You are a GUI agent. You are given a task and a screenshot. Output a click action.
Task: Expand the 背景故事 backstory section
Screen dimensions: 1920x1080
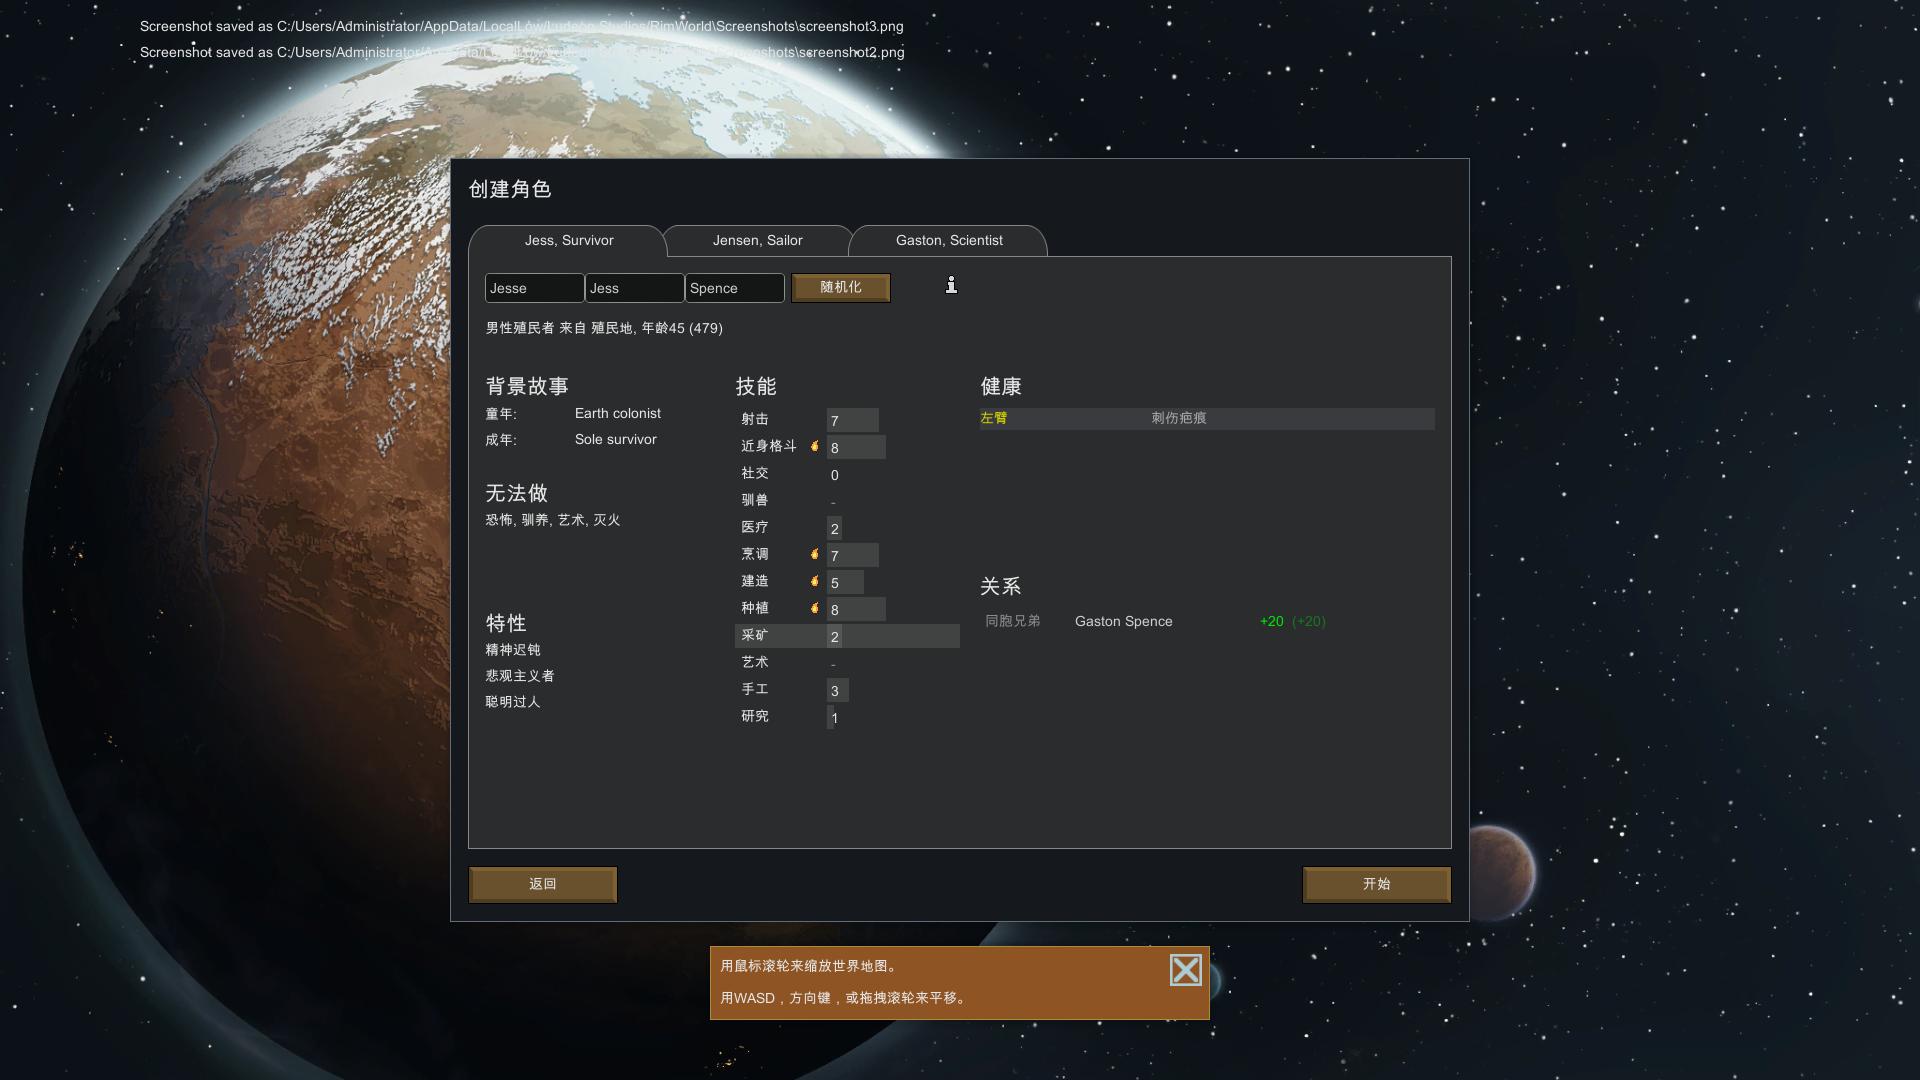pos(525,386)
